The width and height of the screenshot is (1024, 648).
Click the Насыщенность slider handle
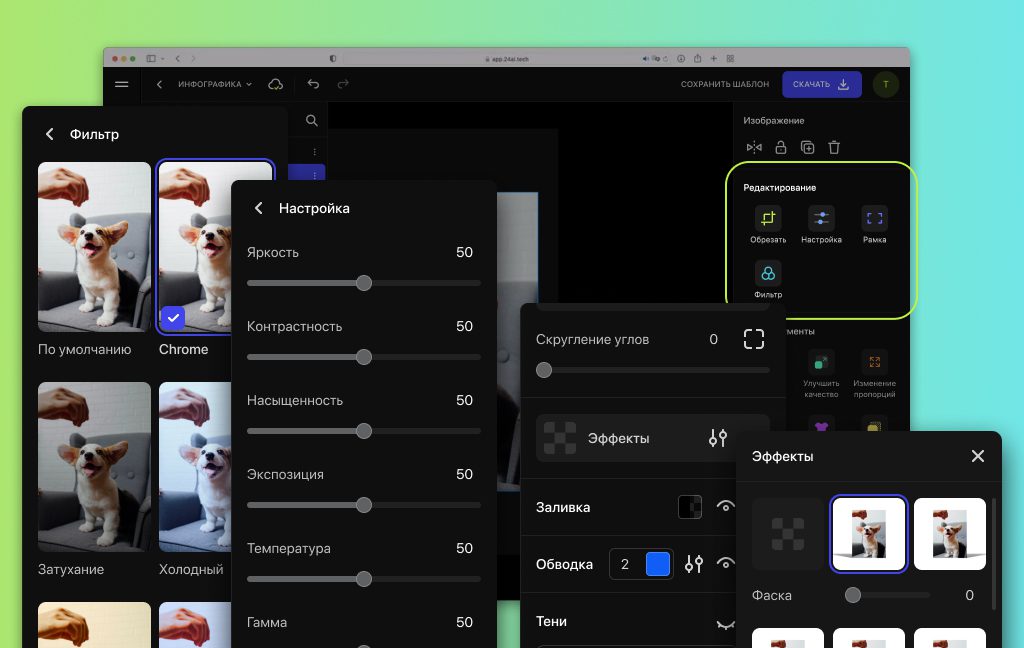point(364,431)
